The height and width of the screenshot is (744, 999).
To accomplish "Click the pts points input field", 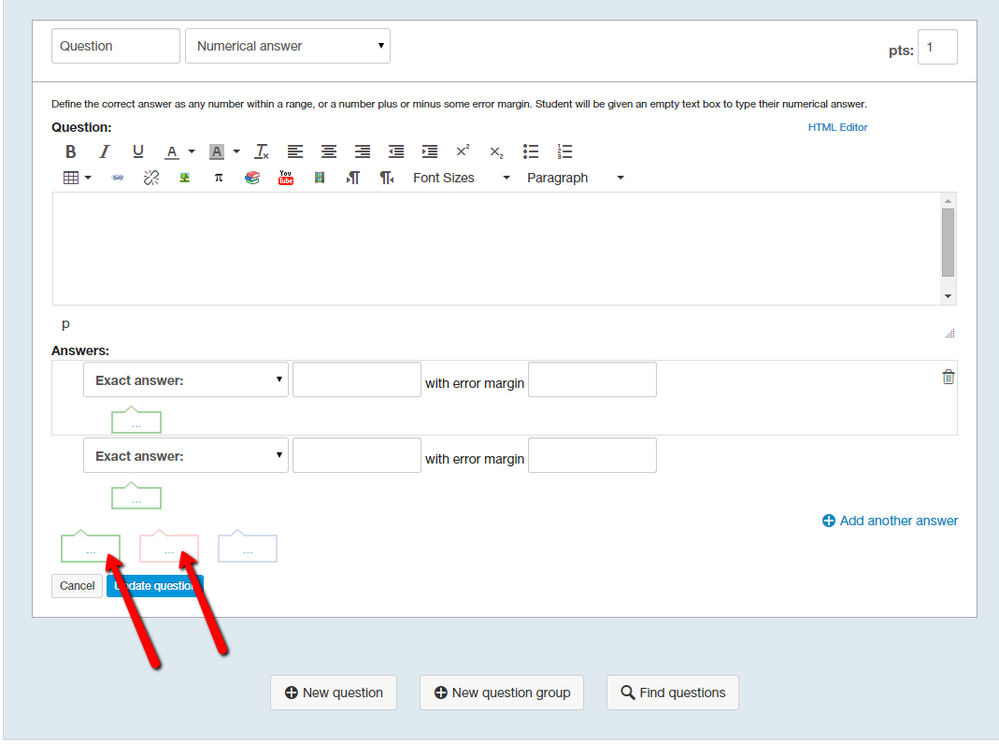I will point(937,47).
